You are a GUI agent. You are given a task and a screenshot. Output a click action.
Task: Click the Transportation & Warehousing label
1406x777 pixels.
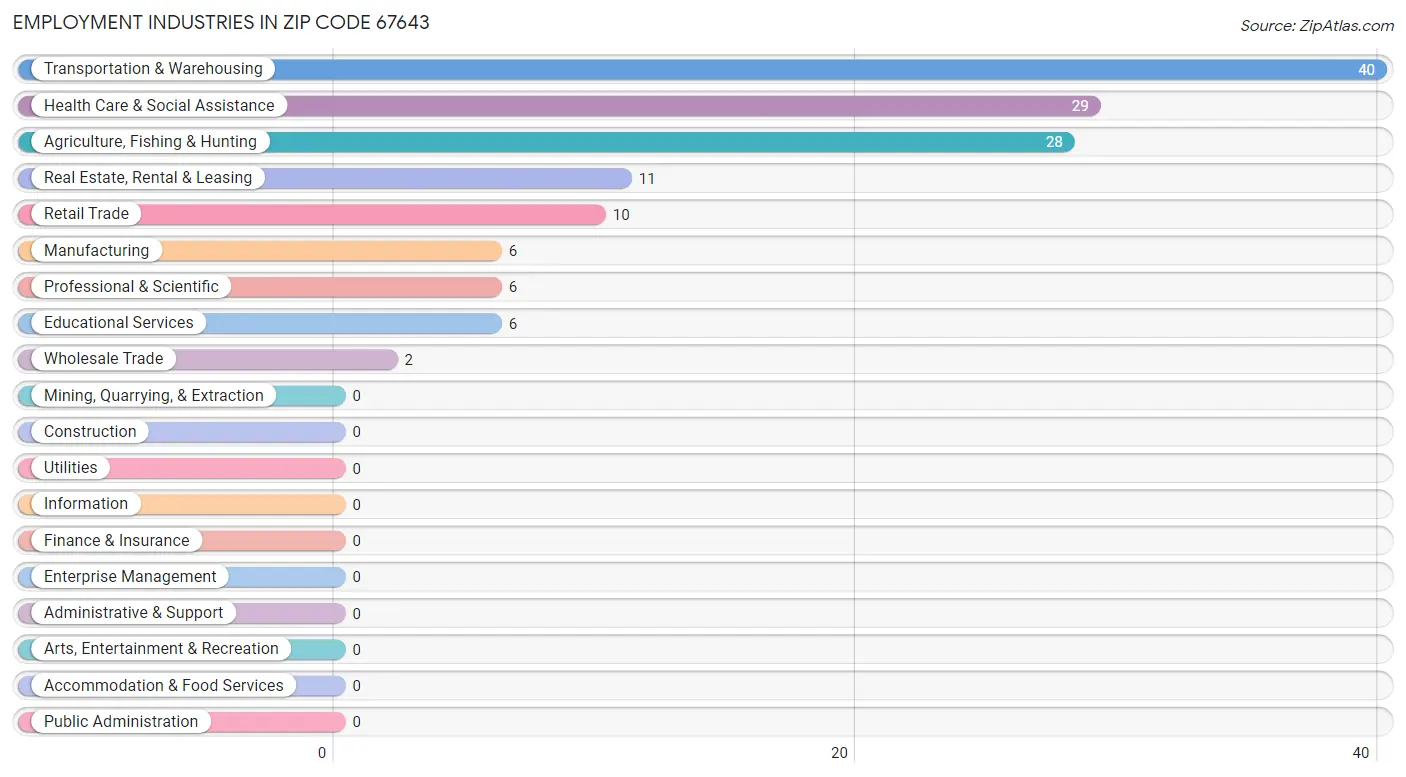[153, 69]
